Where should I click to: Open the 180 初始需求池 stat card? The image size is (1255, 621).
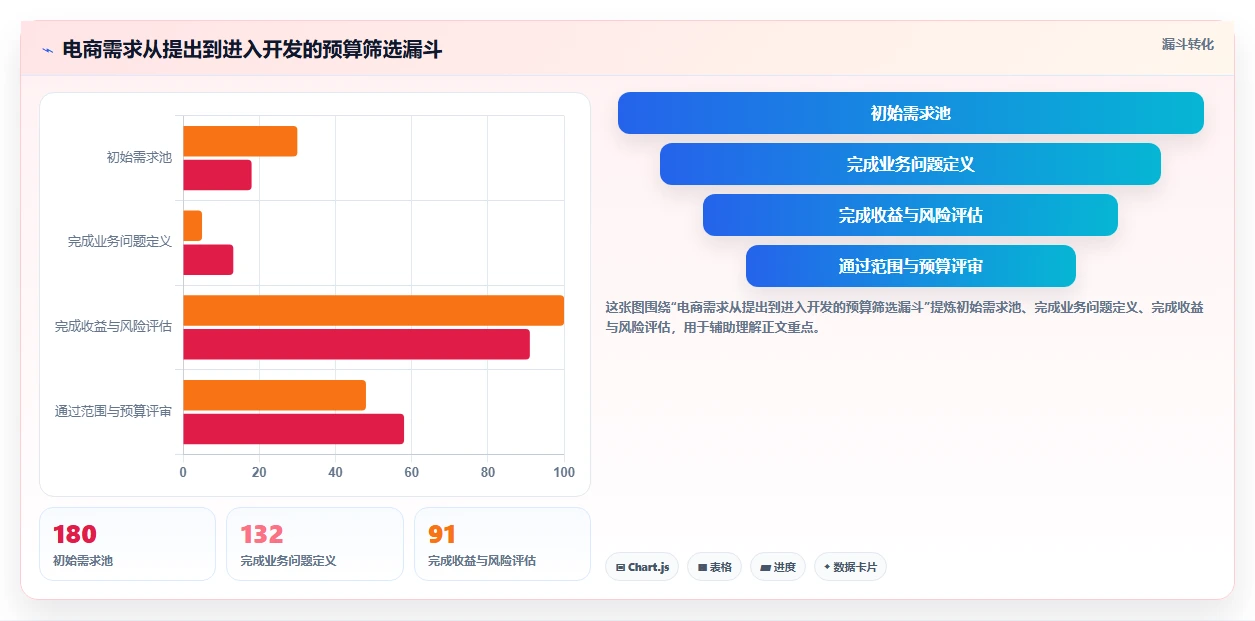tap(127, 544)
